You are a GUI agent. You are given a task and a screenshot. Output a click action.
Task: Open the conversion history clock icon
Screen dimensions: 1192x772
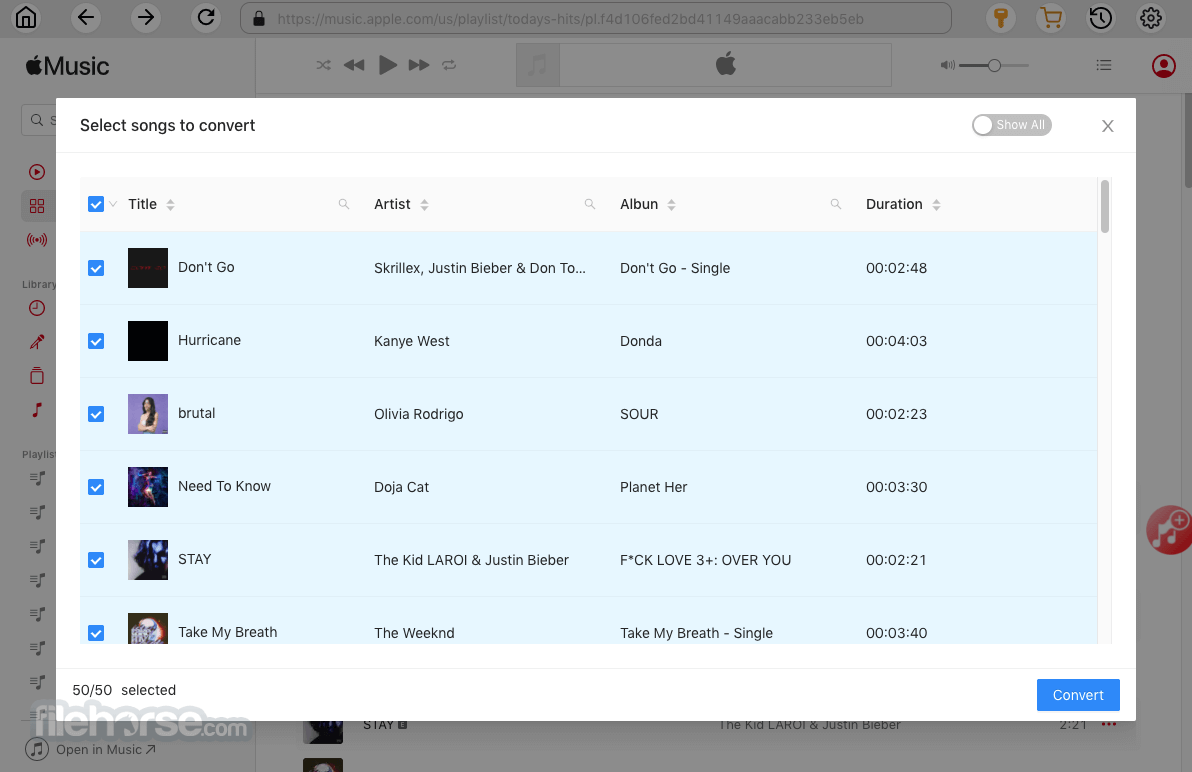coord(1101,17)
